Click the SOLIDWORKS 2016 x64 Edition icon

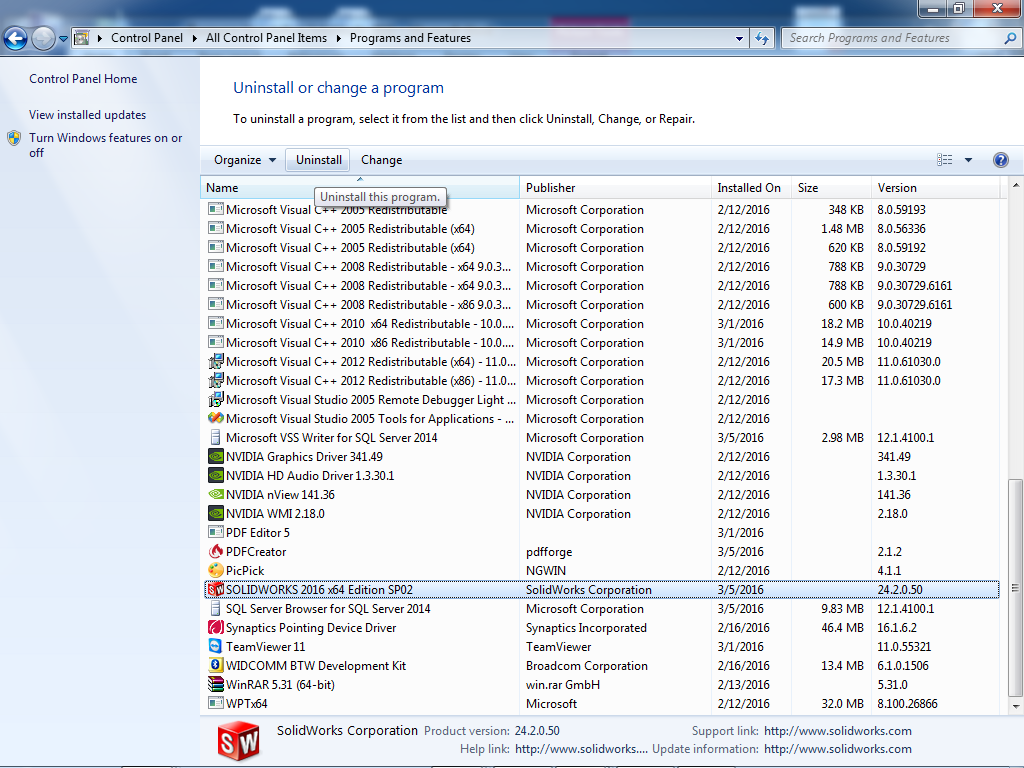pyautogui.click(x=216, y=590)
